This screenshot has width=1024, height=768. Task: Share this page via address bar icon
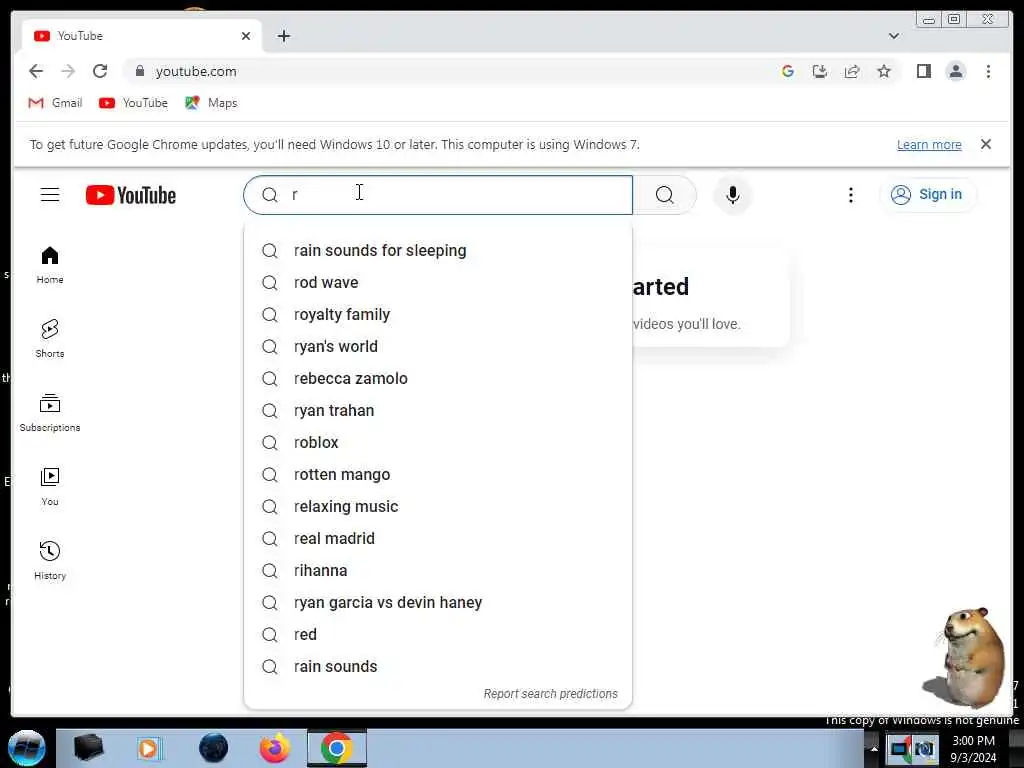tap(852, 71)
